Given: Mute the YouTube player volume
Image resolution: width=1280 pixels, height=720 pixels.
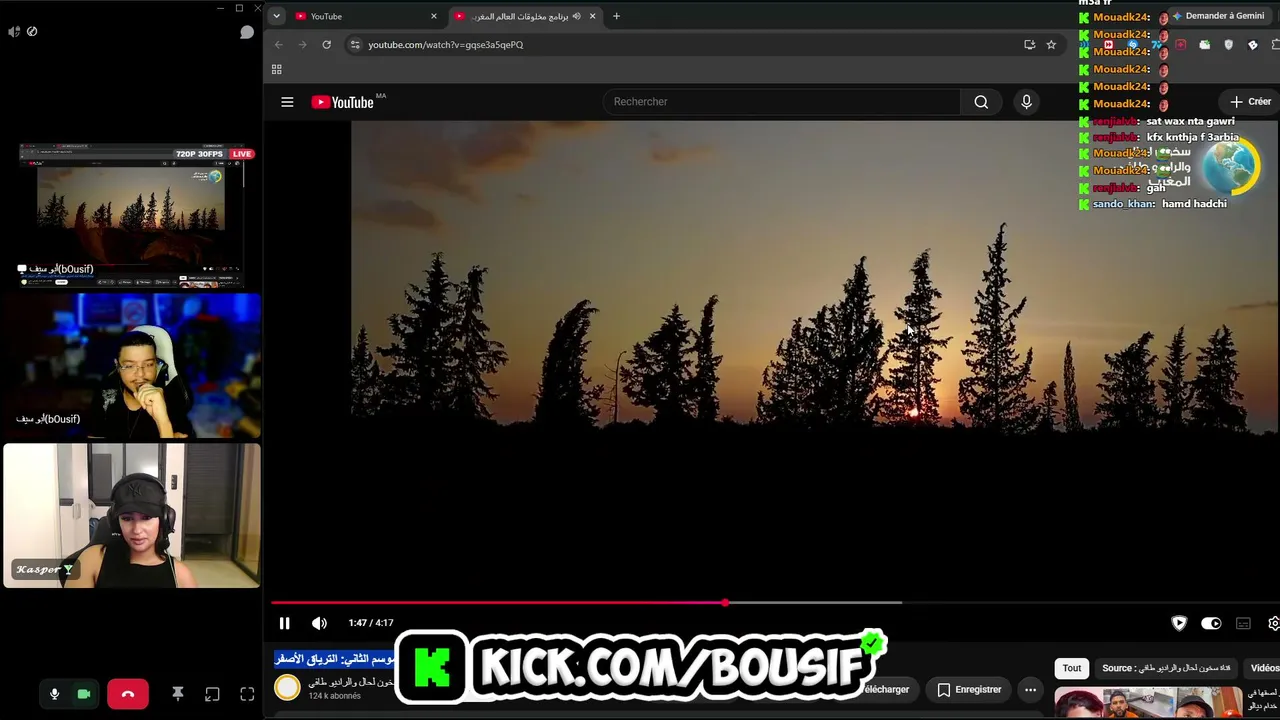Looking at the screenshot, I should click(x=319, y=623).
